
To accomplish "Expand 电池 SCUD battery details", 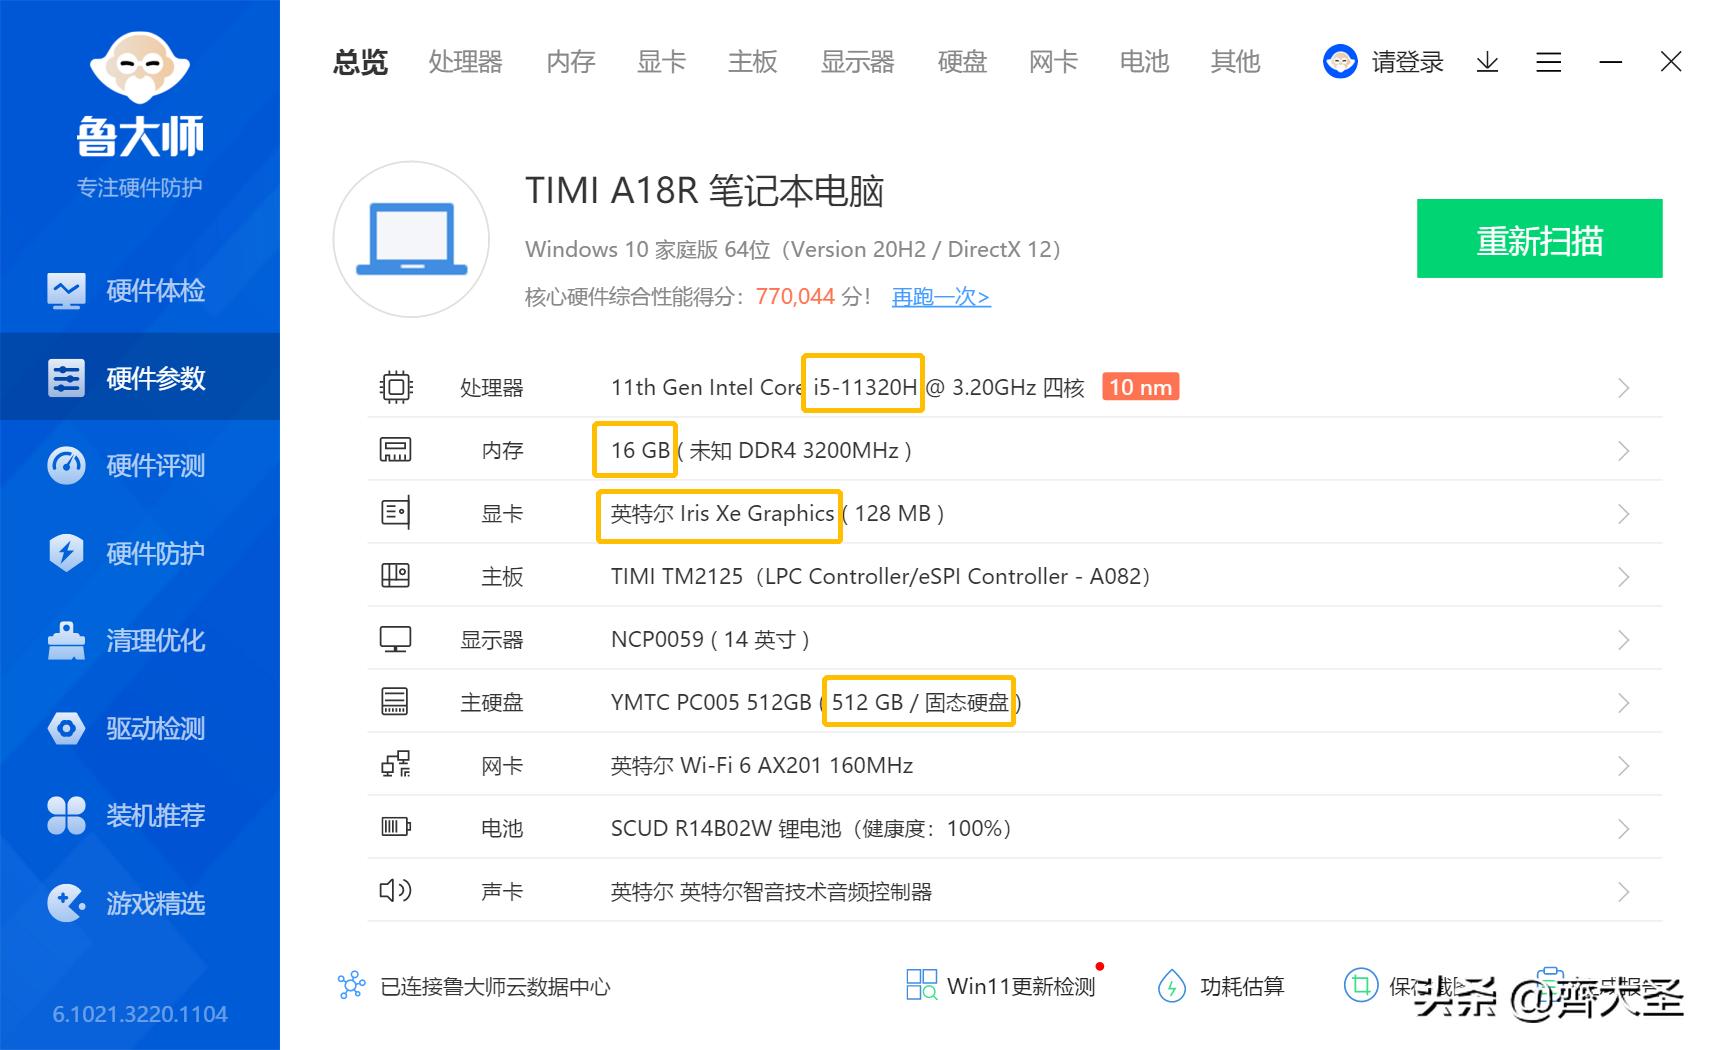I will pyautogui.click(x=1623, y=828).
